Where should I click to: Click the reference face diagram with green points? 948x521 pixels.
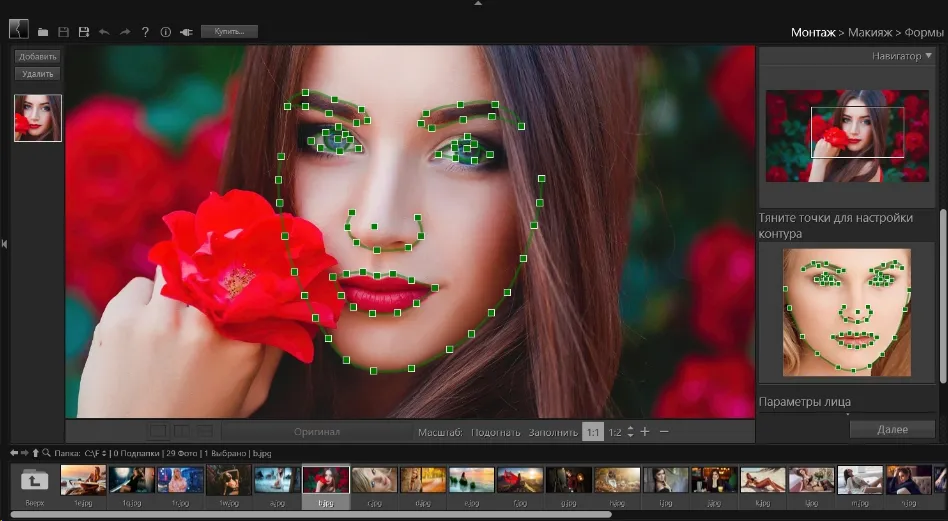pos(847,312)
